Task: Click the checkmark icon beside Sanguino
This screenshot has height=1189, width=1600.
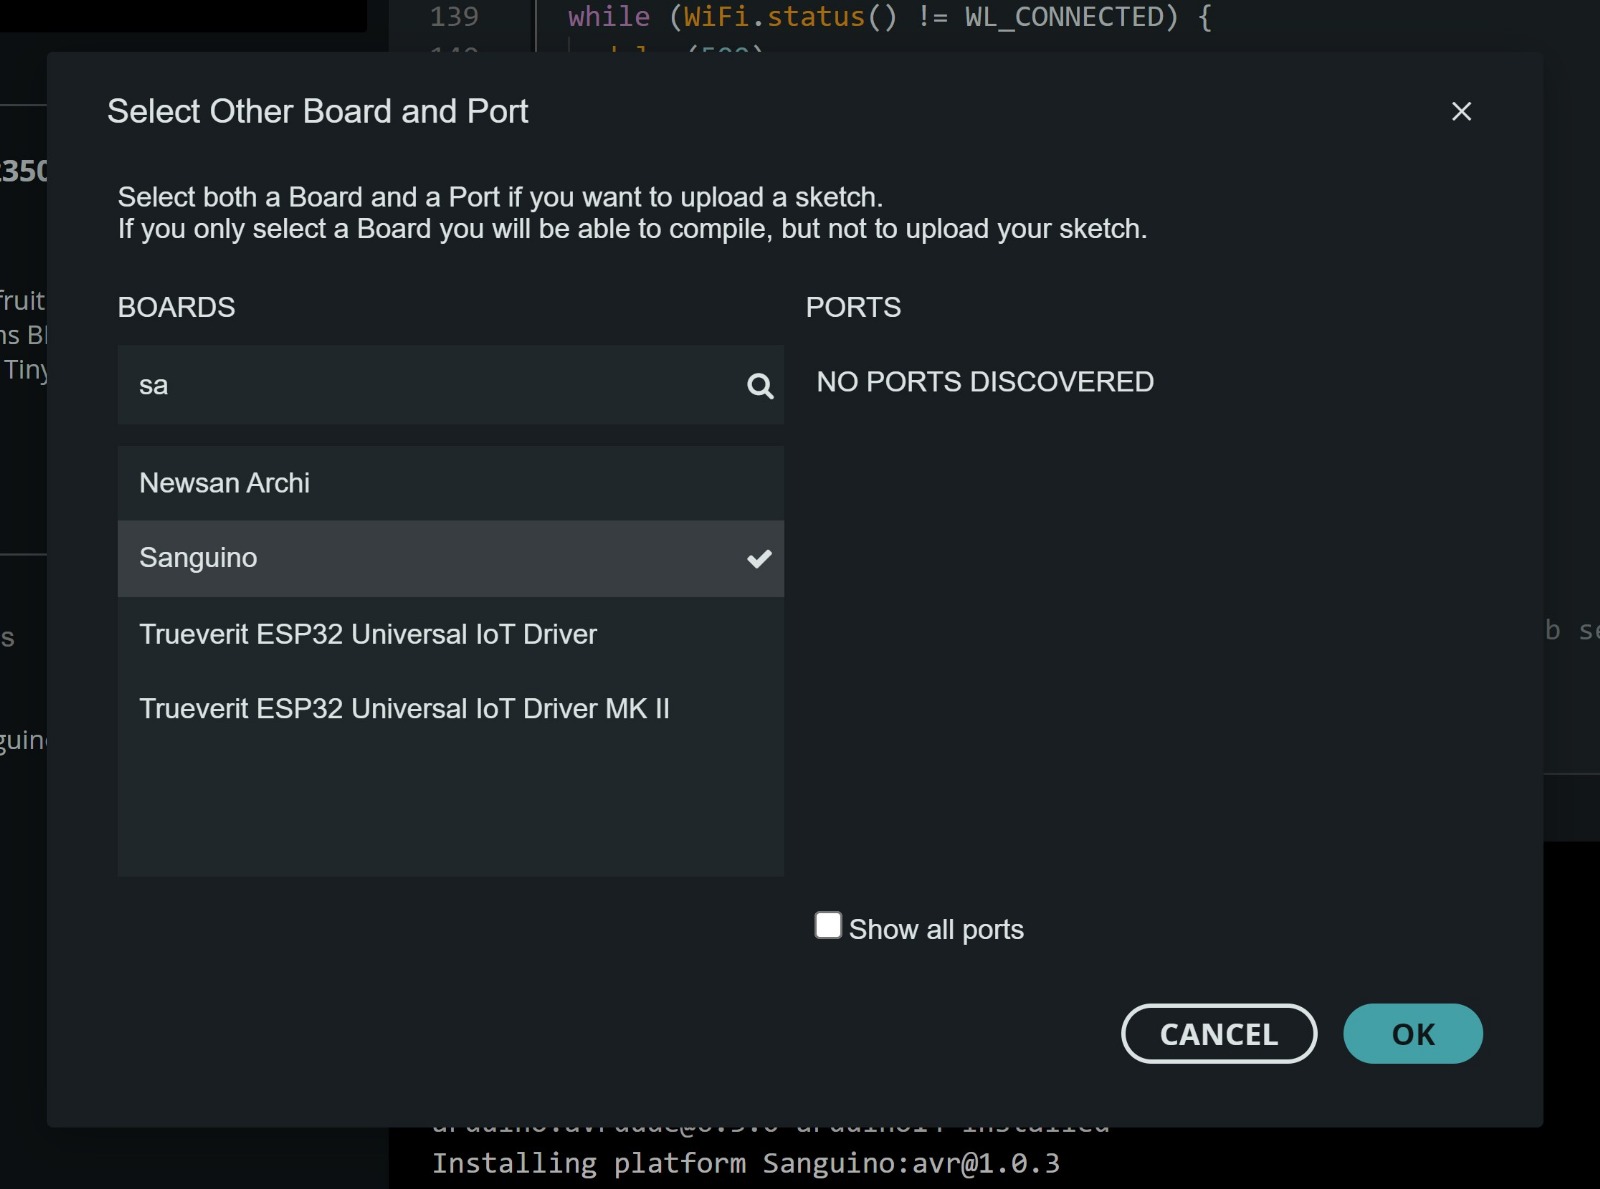Action: [759, 559]
